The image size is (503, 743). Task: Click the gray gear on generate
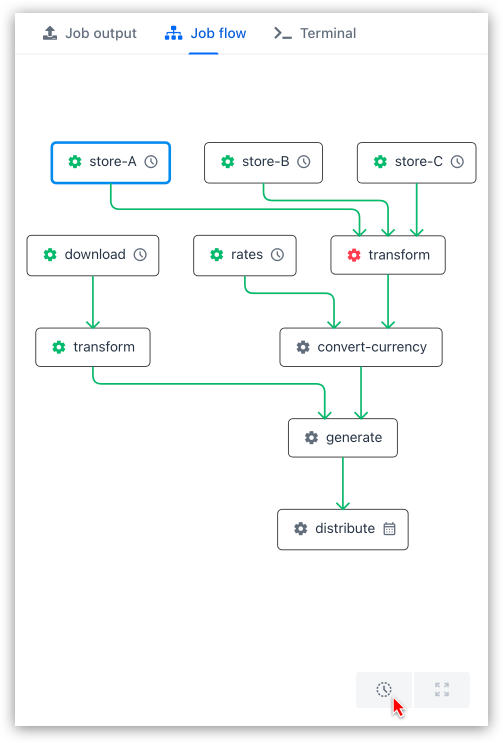[x=311, y=437]
